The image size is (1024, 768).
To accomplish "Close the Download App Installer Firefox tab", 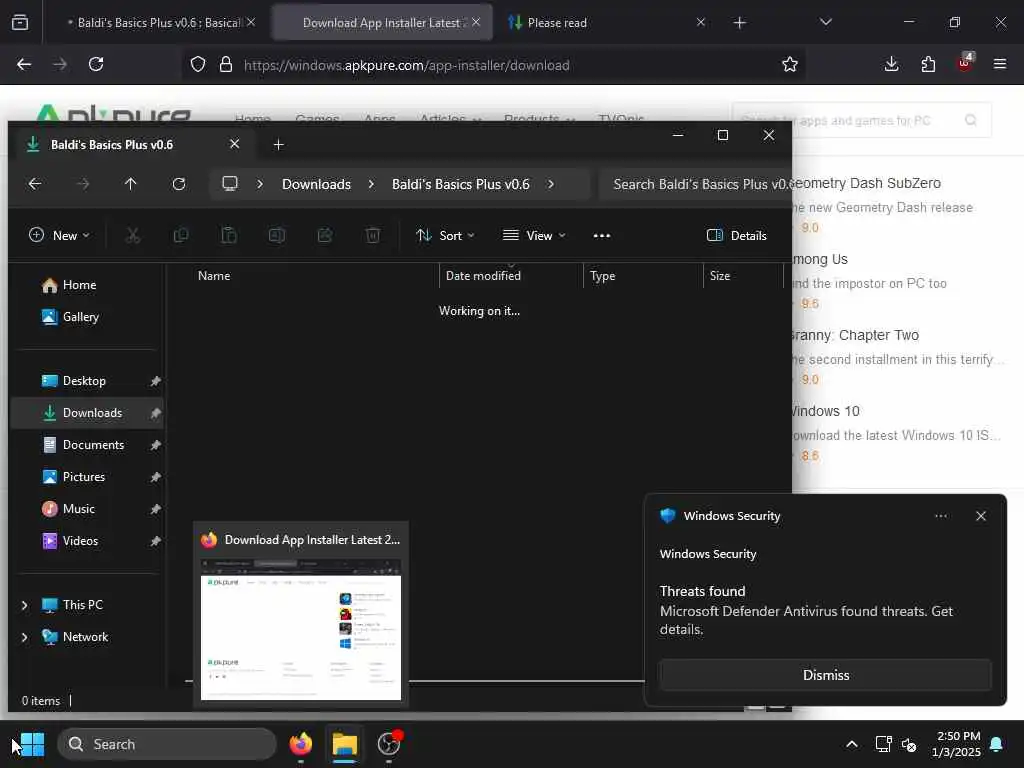I will pyautogui.click(x=476, y=22).
